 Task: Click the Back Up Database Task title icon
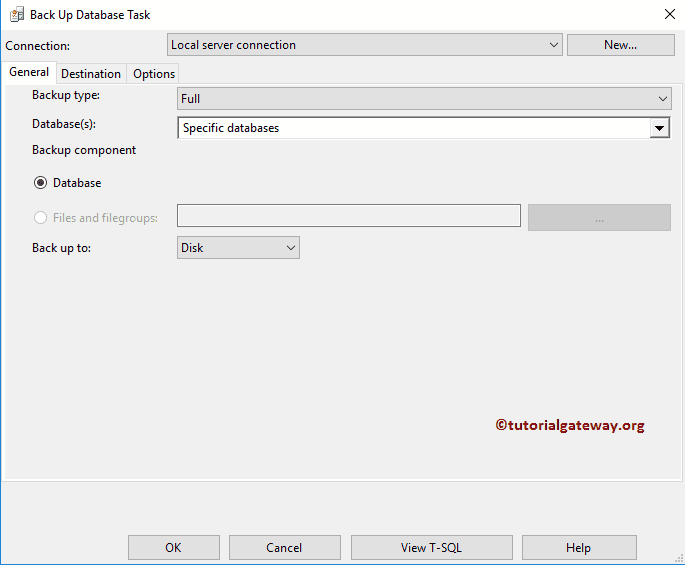pyautogui.click(x=17, y=15)
